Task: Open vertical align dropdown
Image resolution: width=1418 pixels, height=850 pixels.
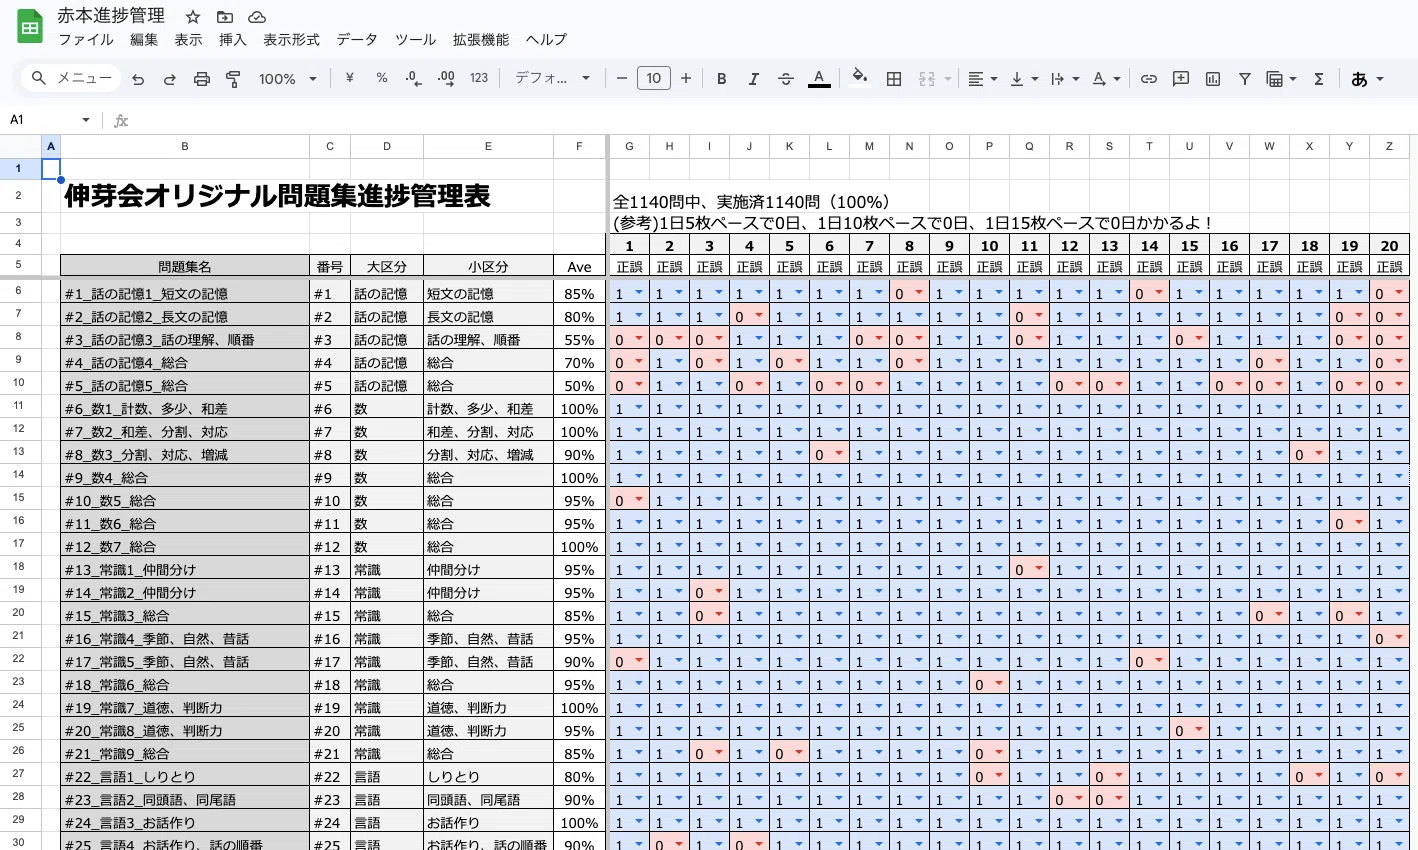Action: 1024,78
